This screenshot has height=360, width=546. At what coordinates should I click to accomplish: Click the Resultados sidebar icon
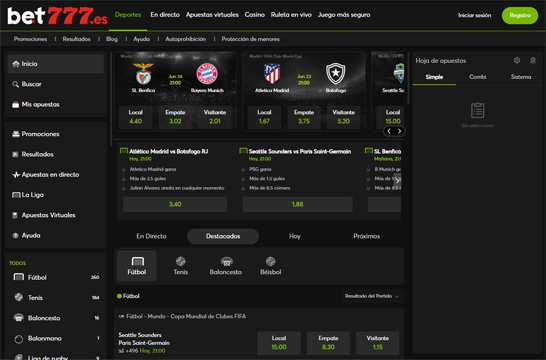pos(15,154)
